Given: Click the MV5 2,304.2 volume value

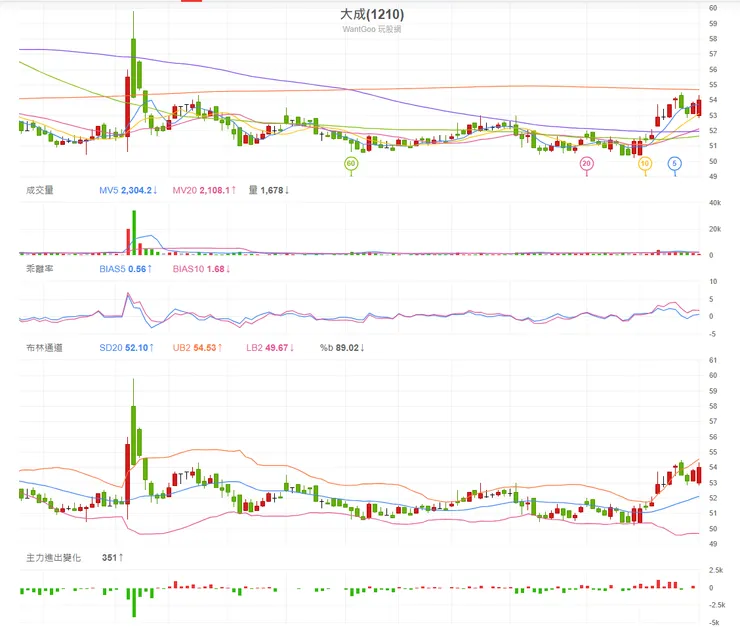Looking at the screenshot, I should pyautogui.click(x=128, y=190).
